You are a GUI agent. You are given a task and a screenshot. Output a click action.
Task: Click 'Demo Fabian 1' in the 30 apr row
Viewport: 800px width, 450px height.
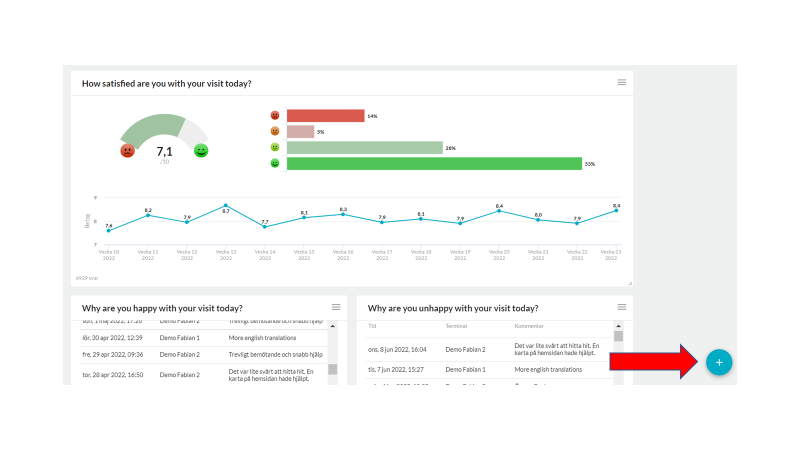coord(180,338)
